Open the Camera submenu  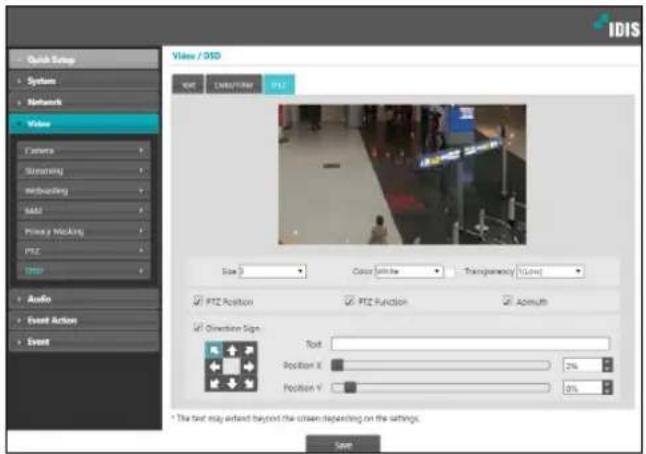(84, 150)
